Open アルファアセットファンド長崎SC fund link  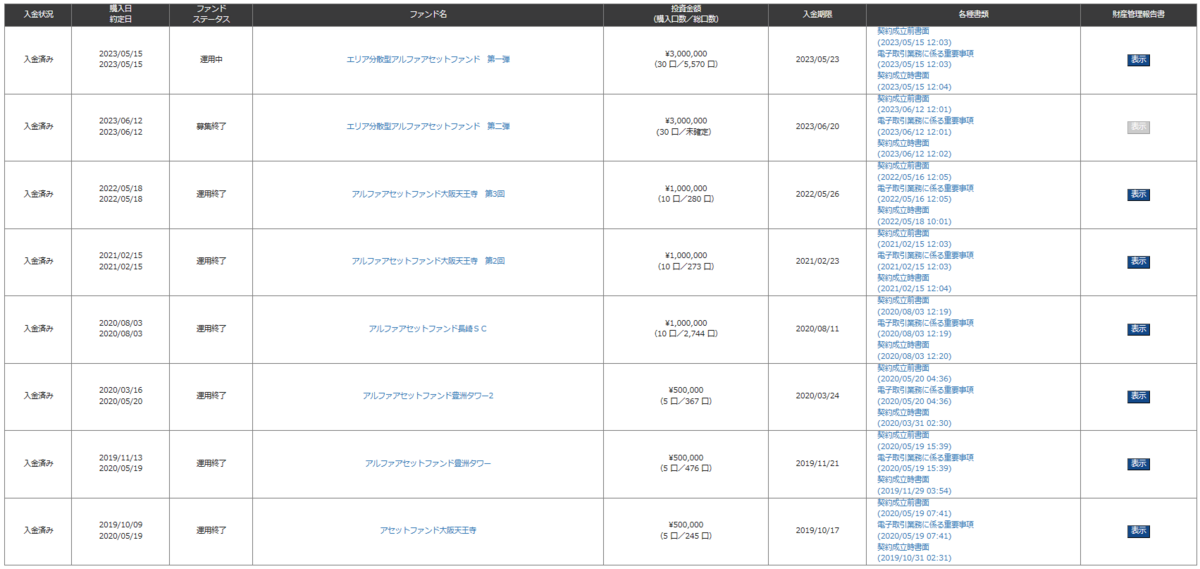pos(428,329)
